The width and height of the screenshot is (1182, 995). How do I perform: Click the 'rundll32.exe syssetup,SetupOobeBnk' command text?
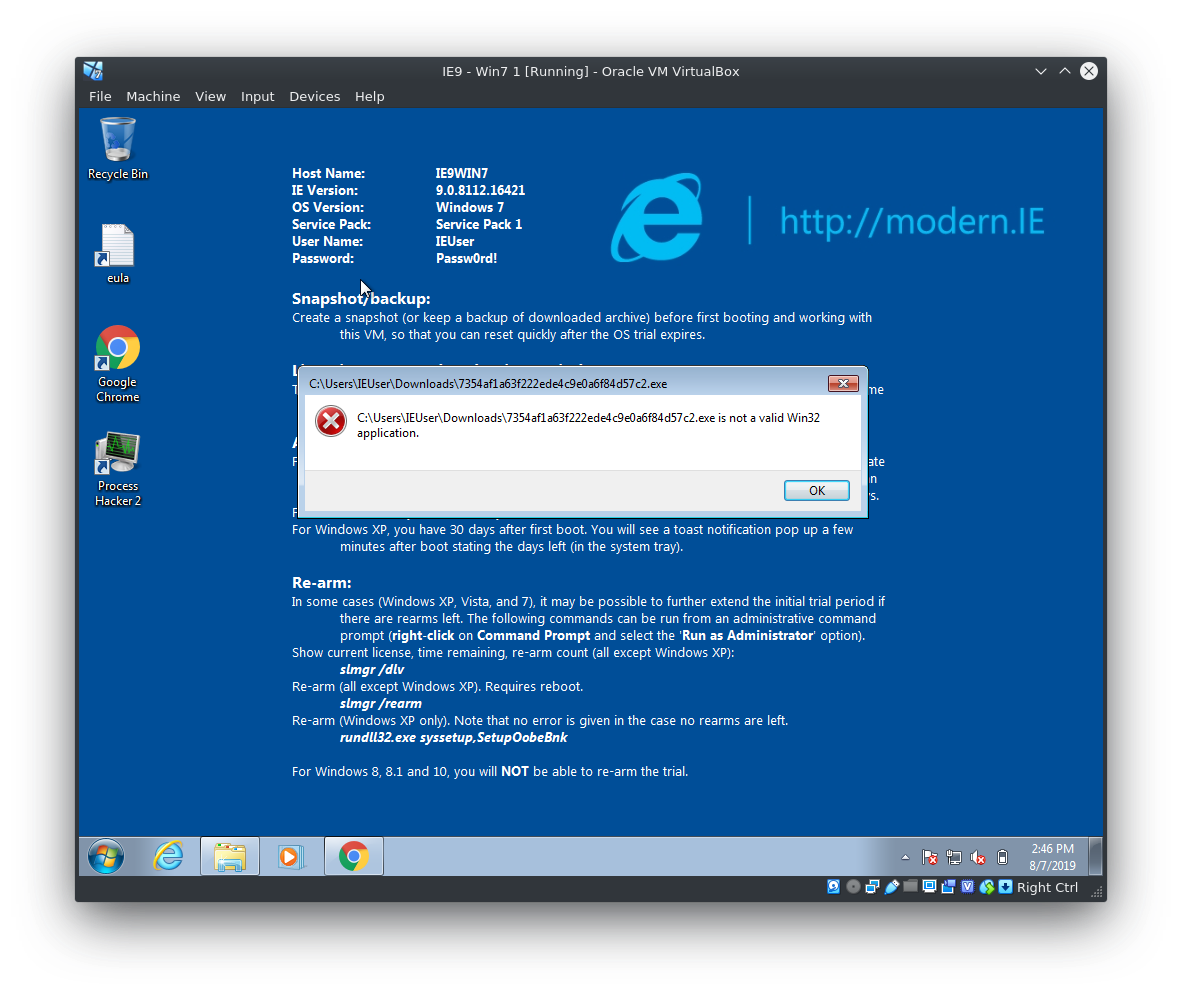(x=453, y=737)
